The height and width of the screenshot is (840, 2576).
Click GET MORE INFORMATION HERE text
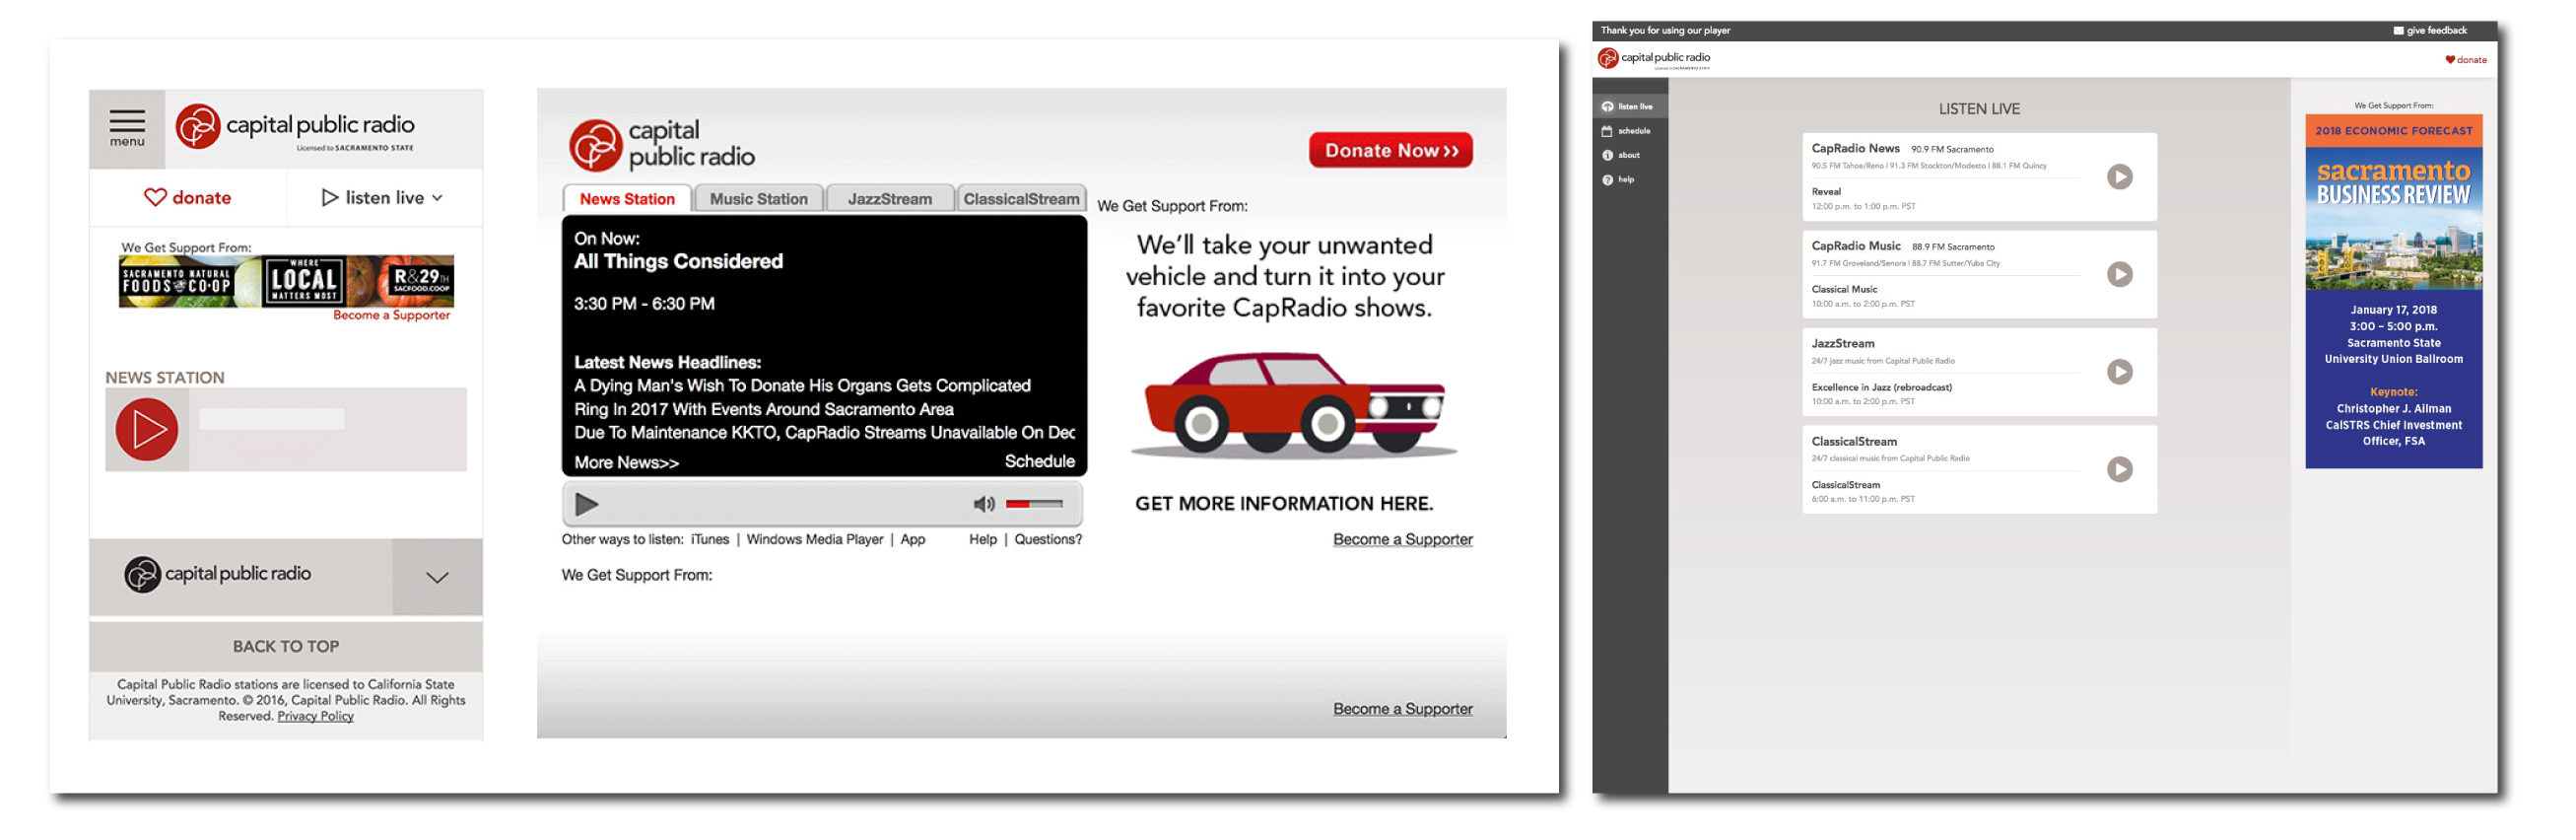pos(1284,504)
